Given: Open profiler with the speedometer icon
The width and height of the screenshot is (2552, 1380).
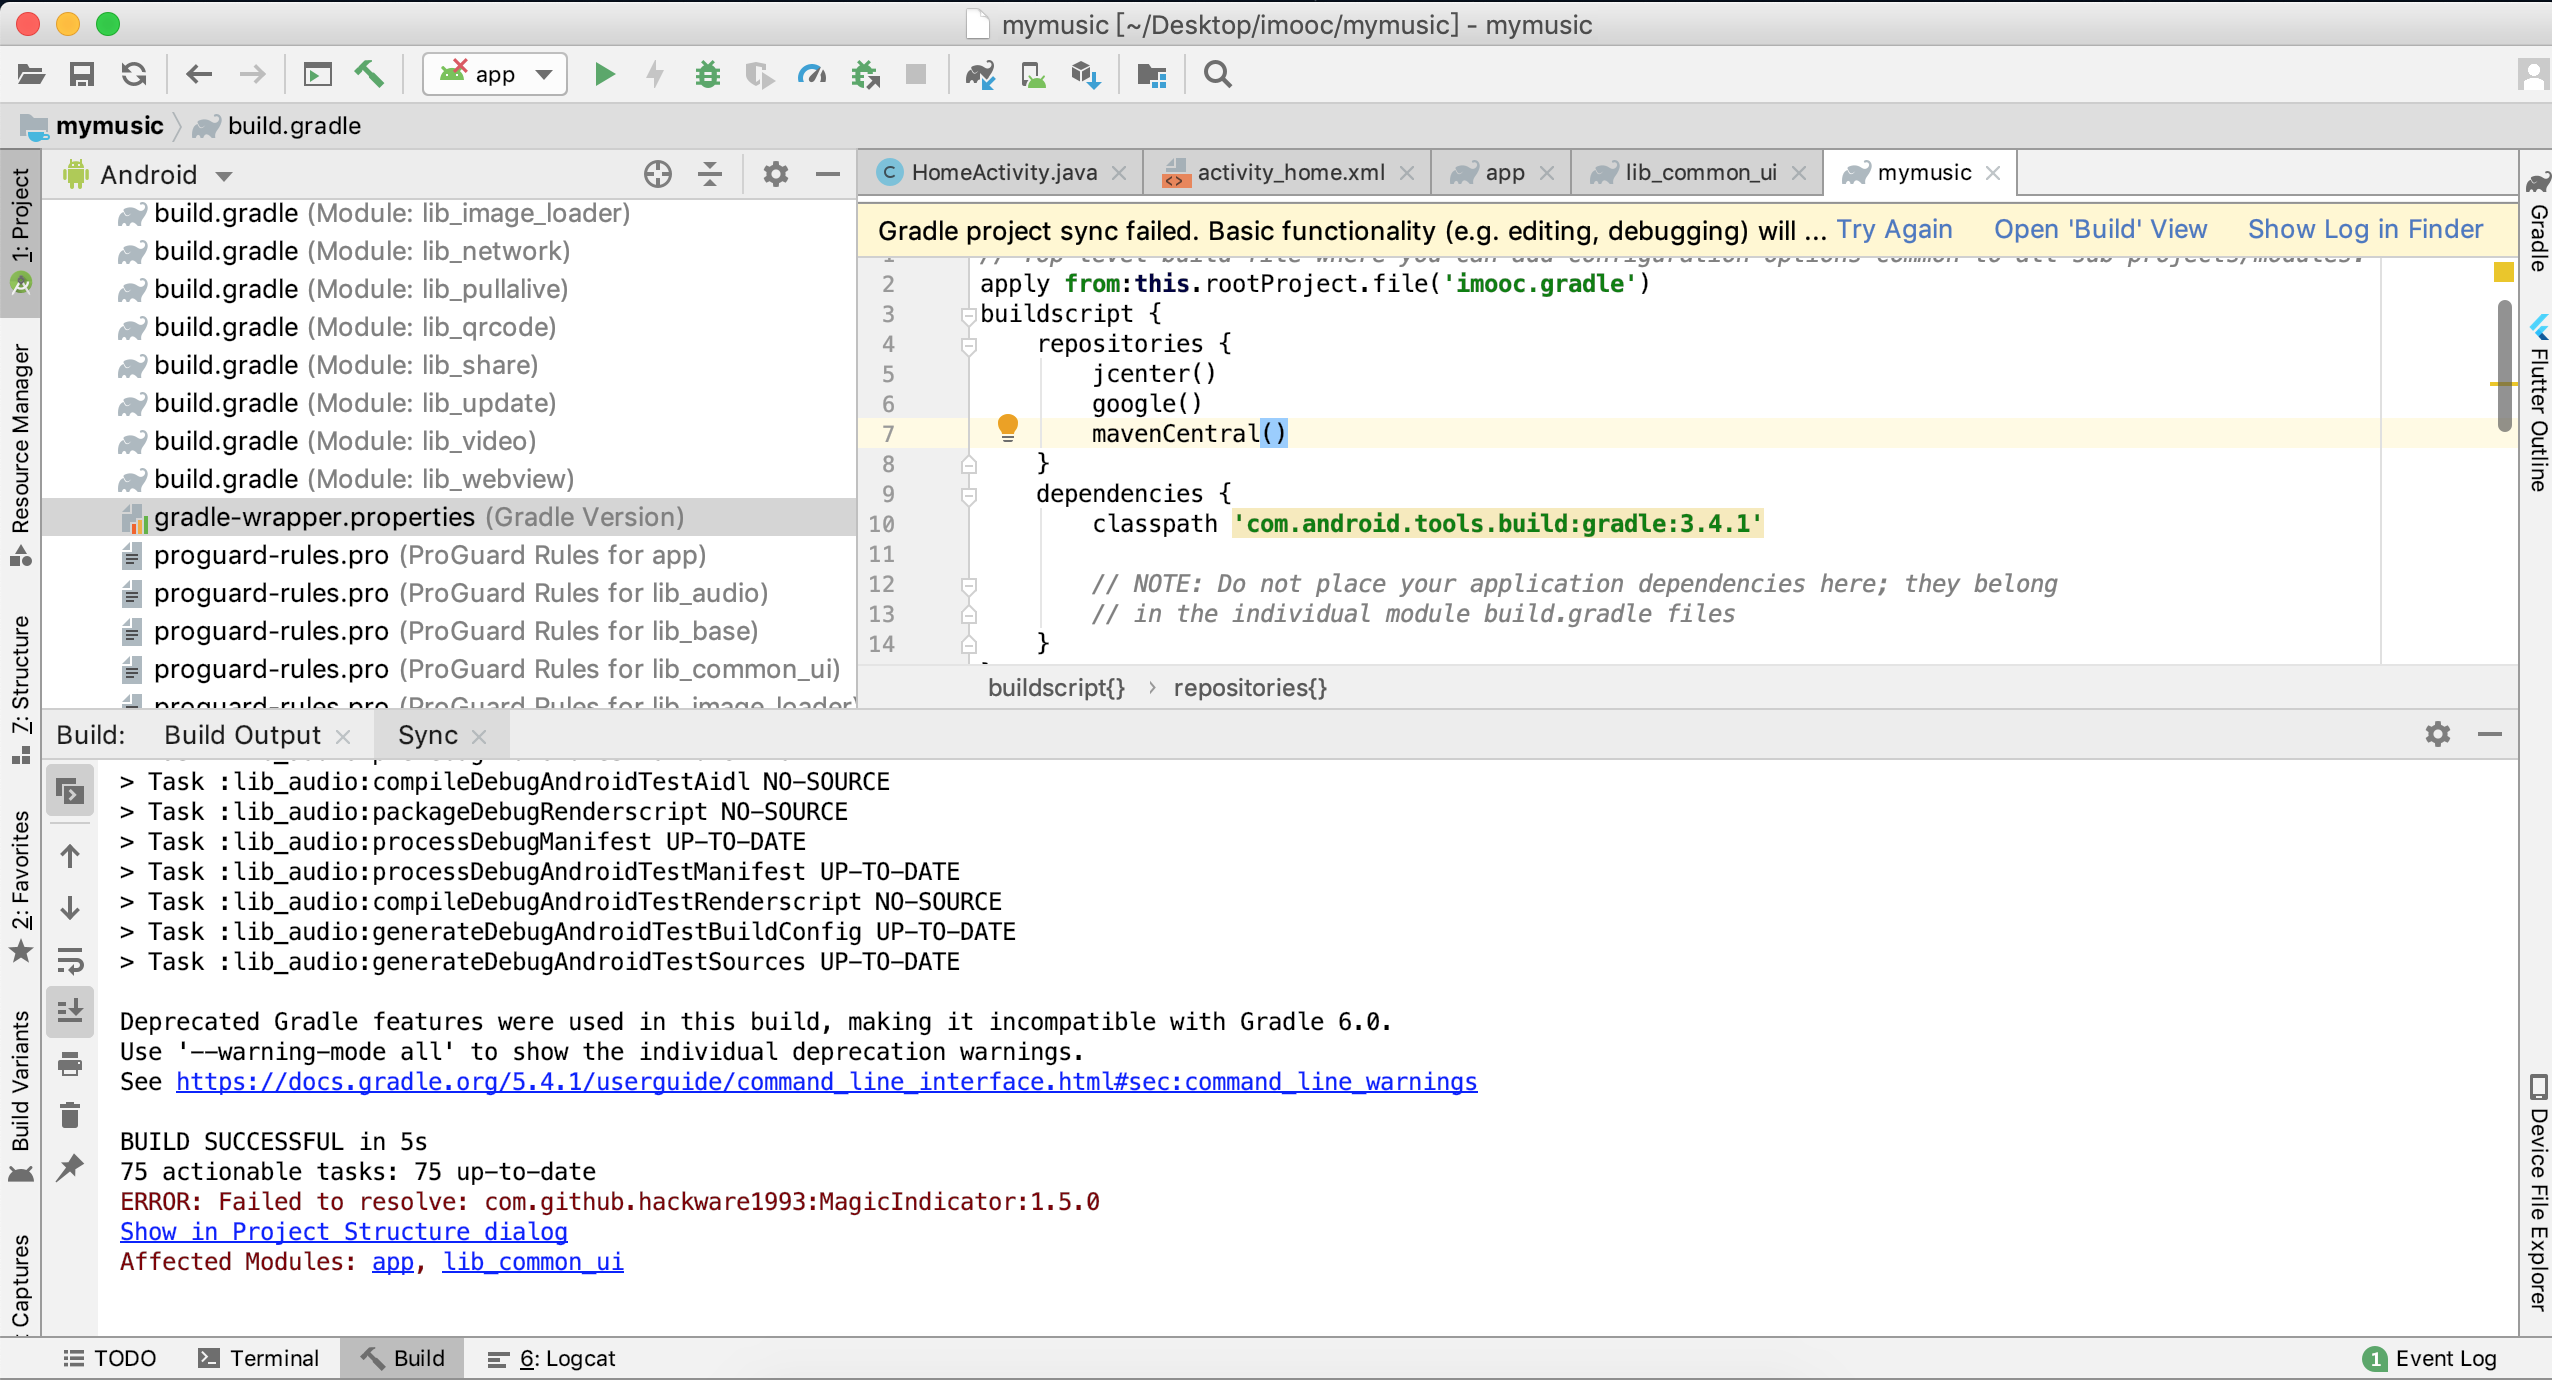Looking at the screenshot, I should point(812,74).
